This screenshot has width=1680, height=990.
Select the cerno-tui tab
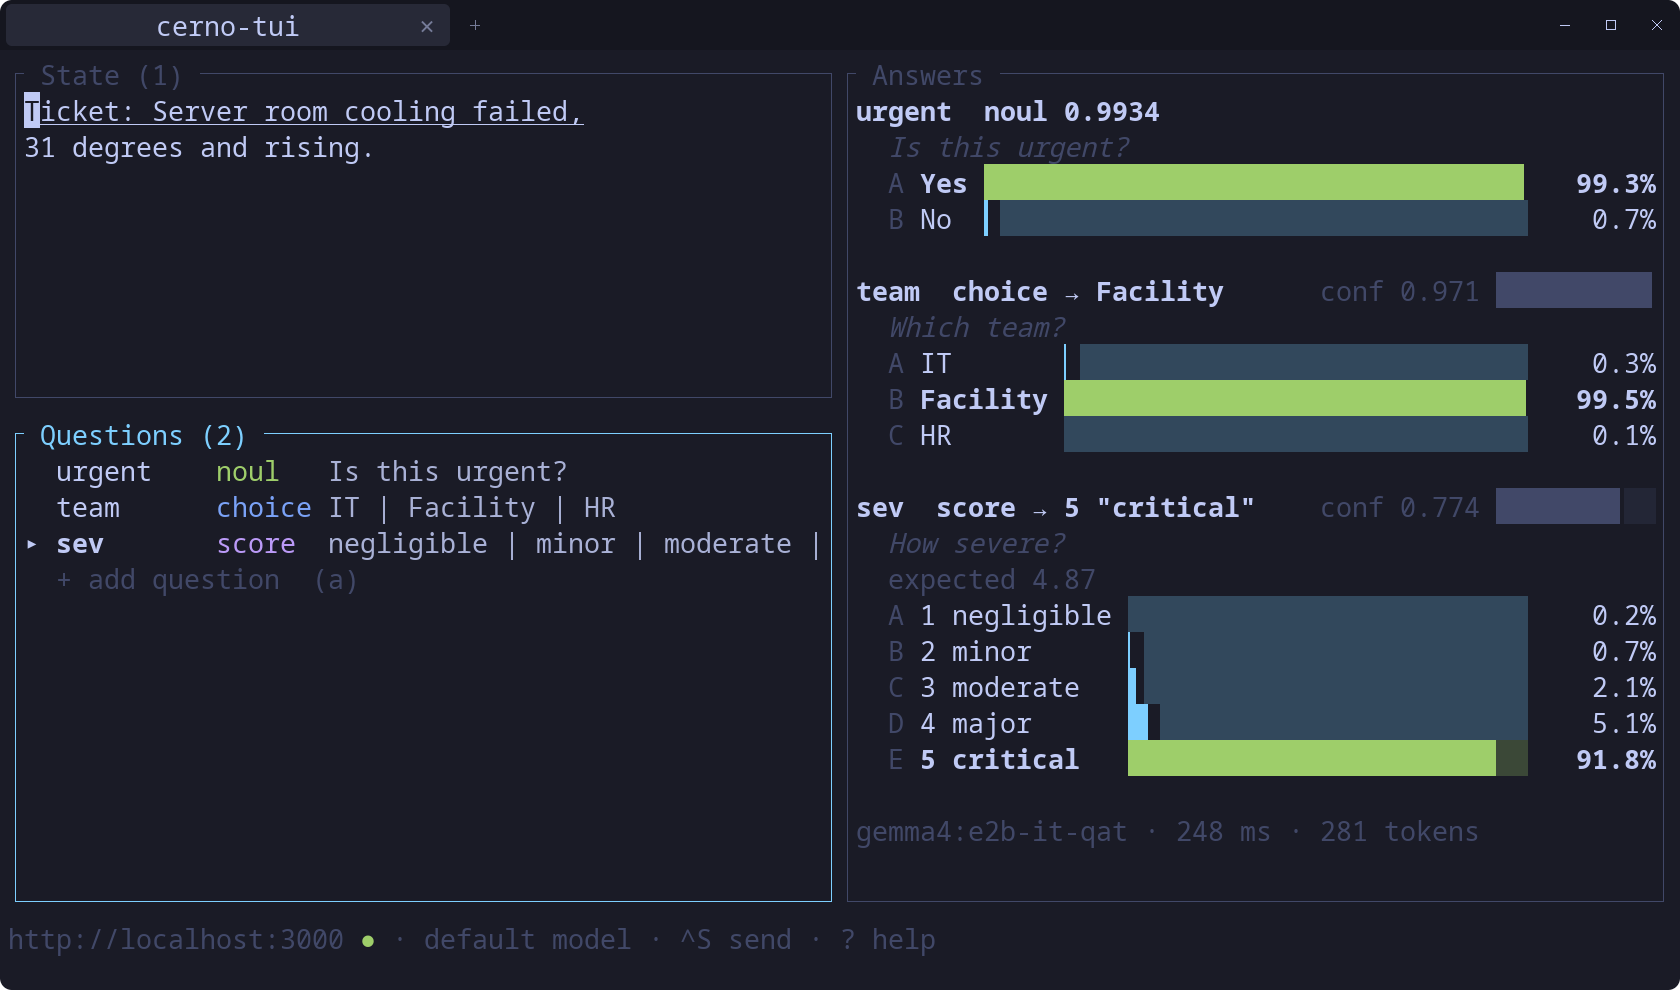point(228,26)
